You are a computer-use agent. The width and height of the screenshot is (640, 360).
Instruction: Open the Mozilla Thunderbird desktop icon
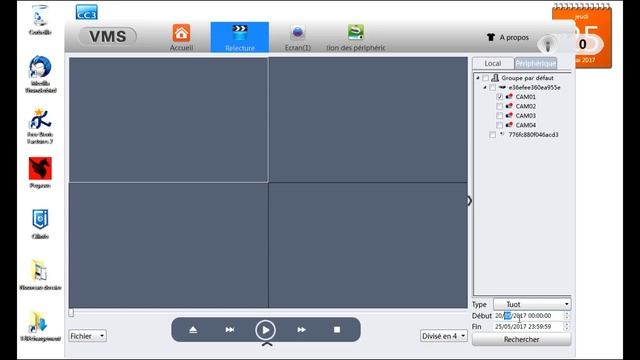click(40, 74)
